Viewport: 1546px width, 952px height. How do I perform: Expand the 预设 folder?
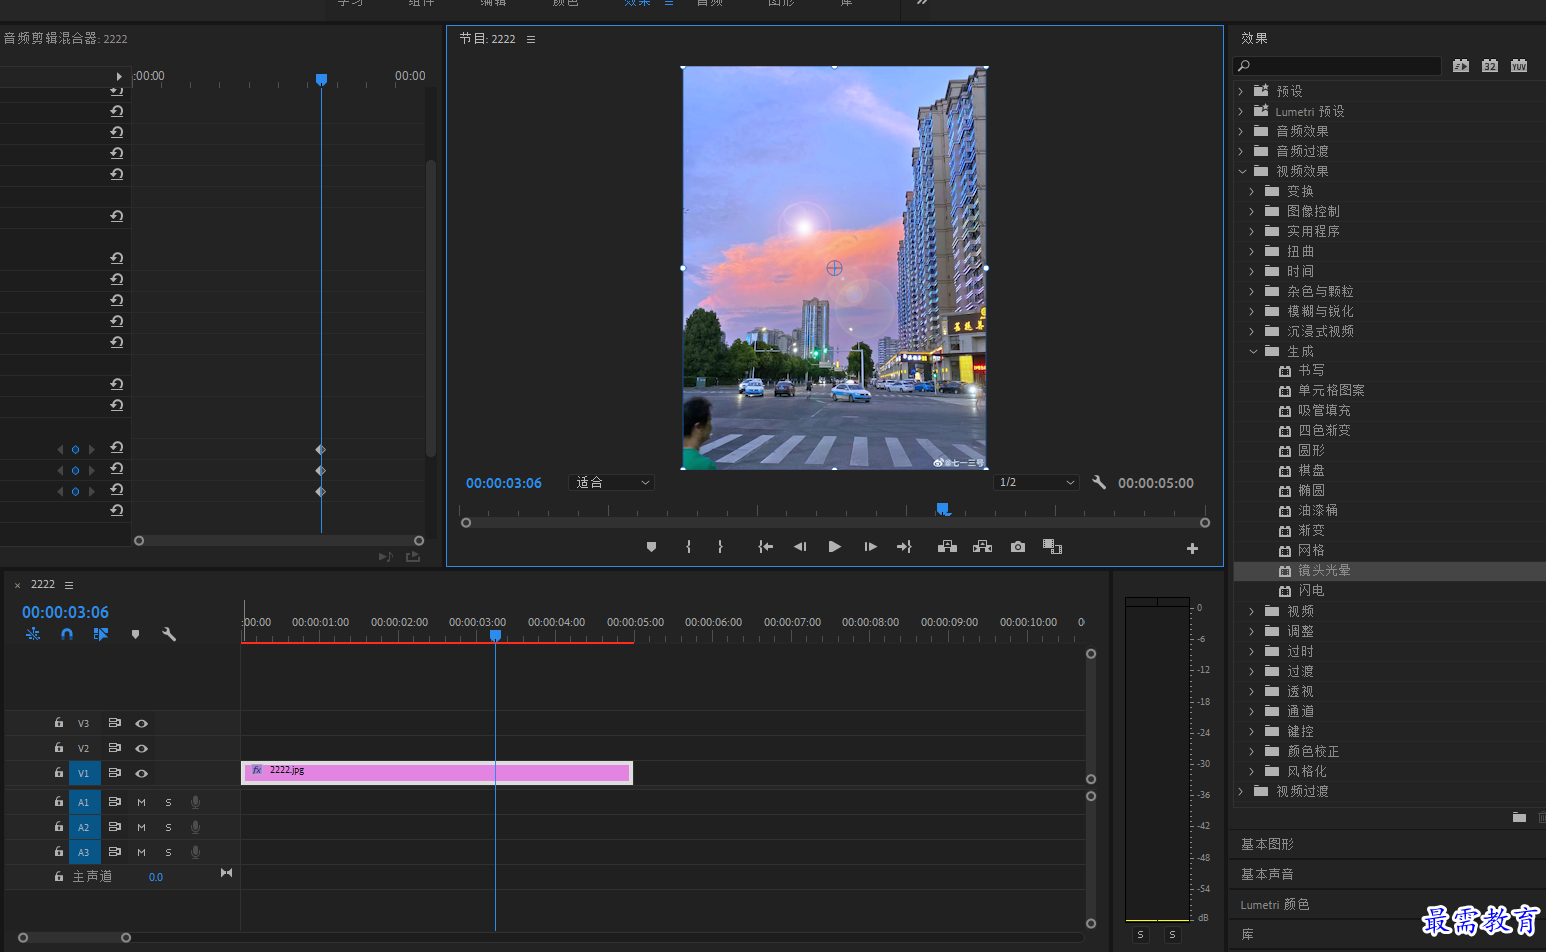(x=1242, y=91)
